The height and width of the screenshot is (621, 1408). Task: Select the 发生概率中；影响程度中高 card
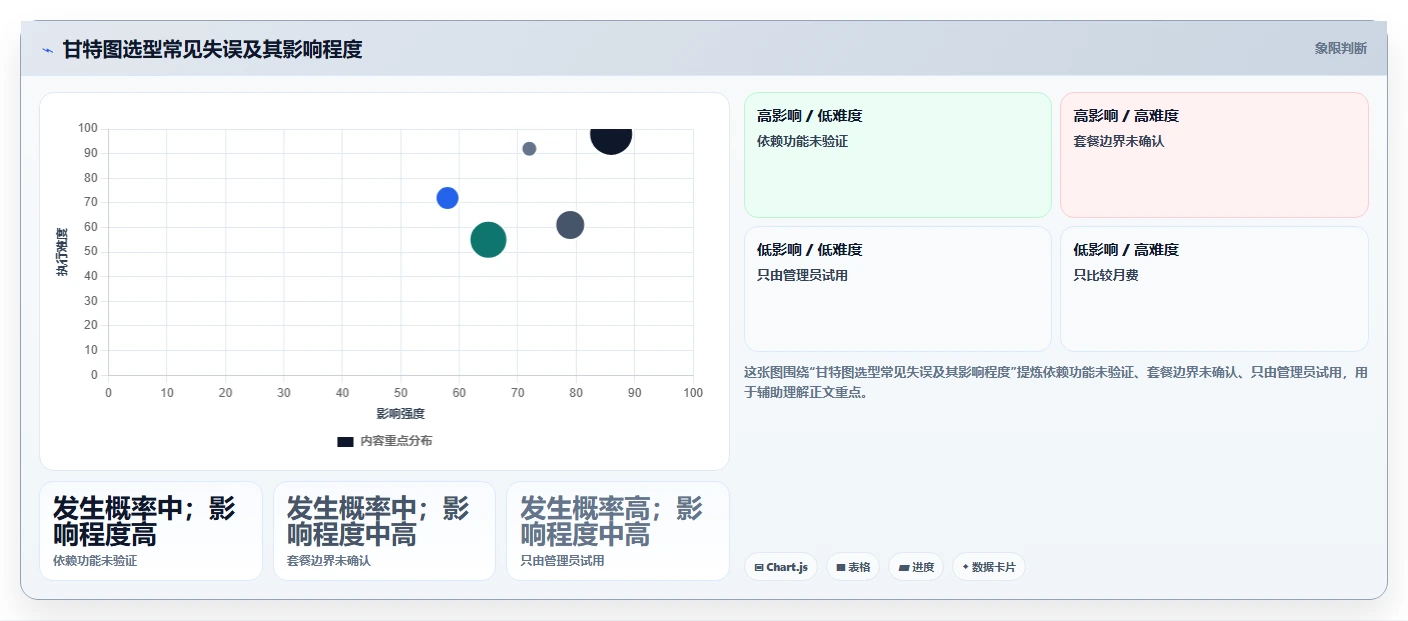[384, 531]
